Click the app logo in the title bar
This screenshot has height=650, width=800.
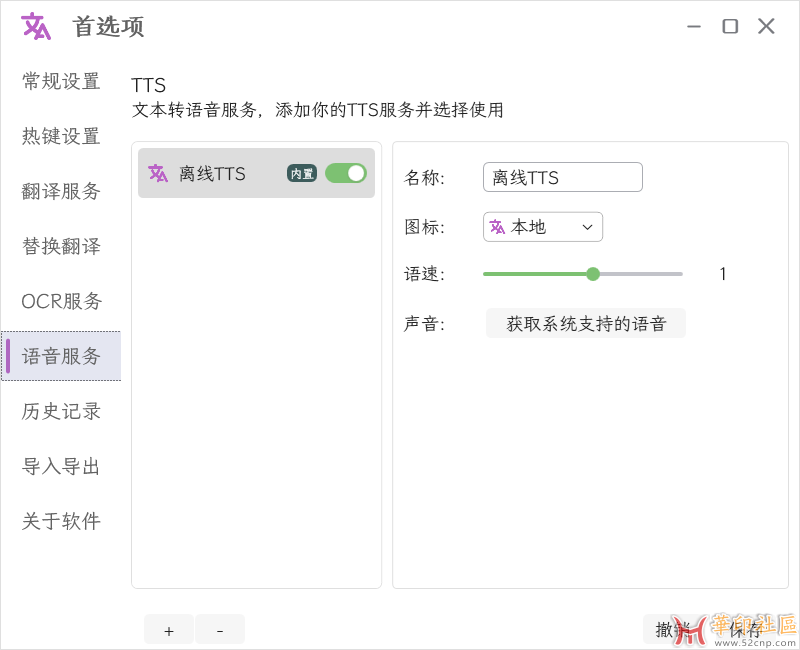coord(35,26)
